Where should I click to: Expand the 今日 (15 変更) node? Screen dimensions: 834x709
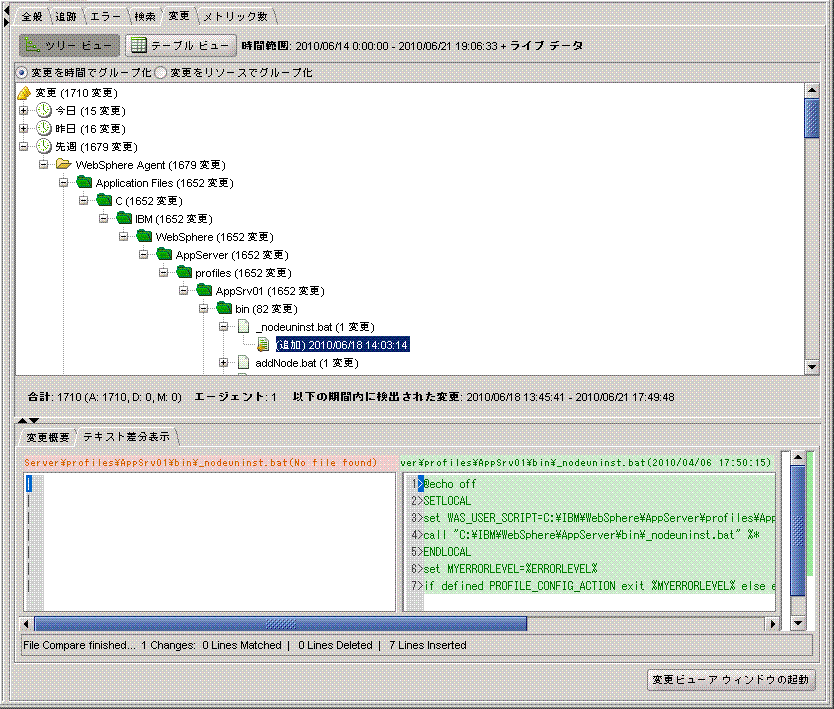23,111
